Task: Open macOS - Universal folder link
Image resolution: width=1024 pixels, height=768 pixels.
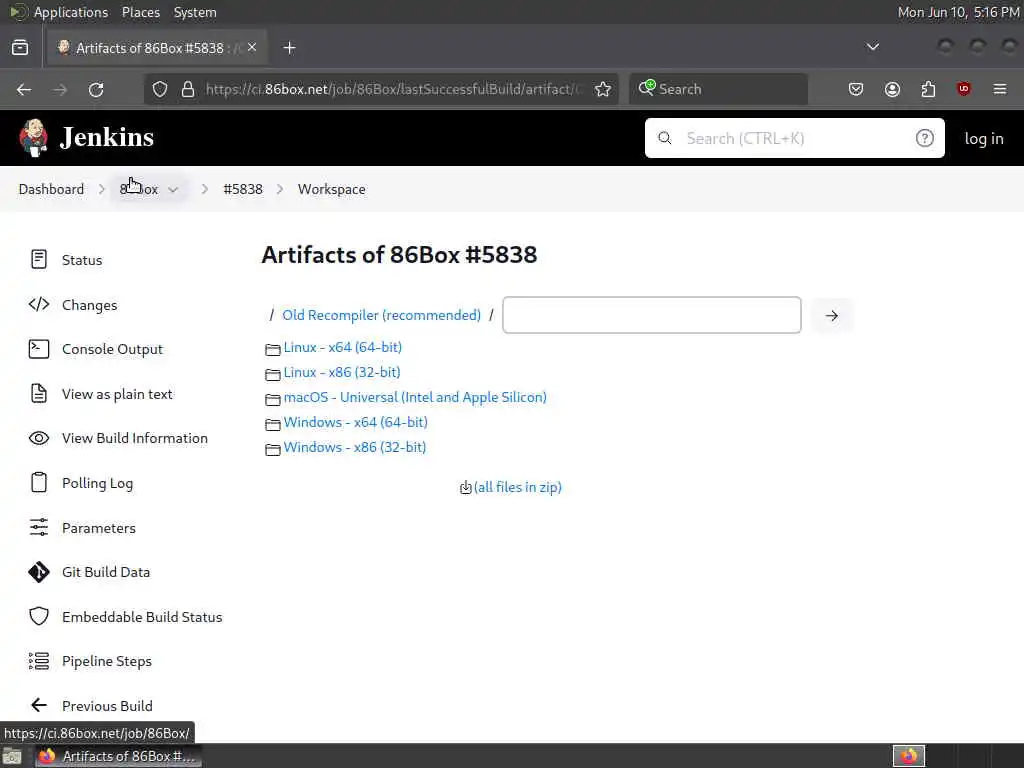Action: pyautogui.click(x=415, y=397)
